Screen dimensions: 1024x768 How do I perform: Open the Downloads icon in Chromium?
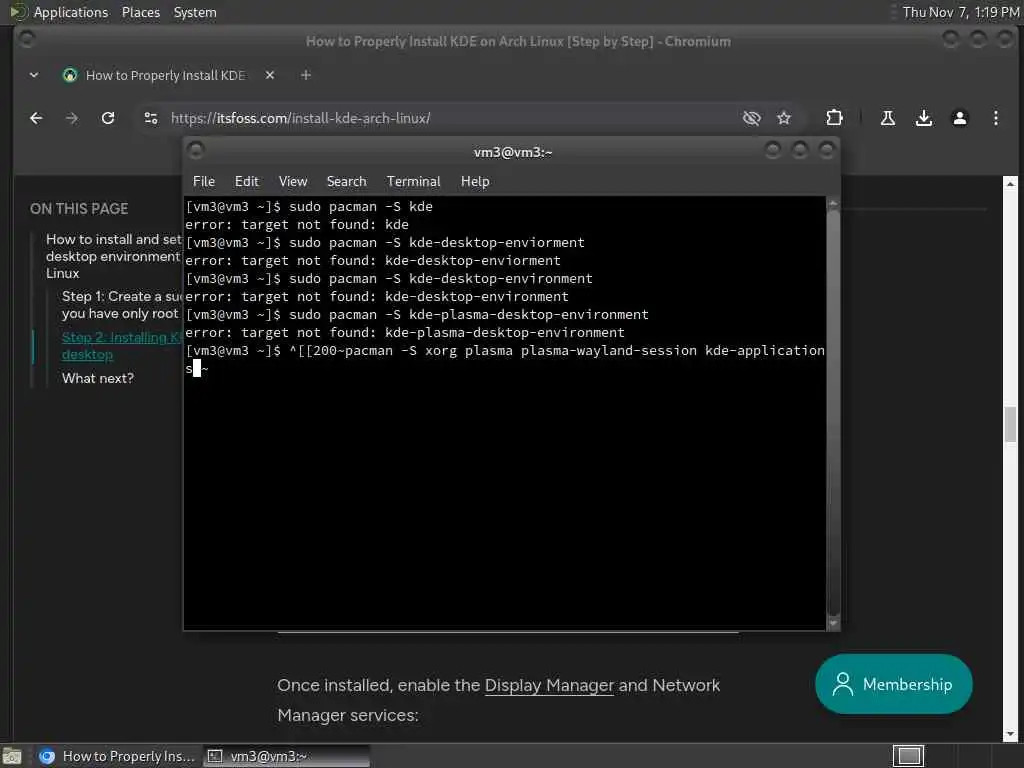coord(923,118)
